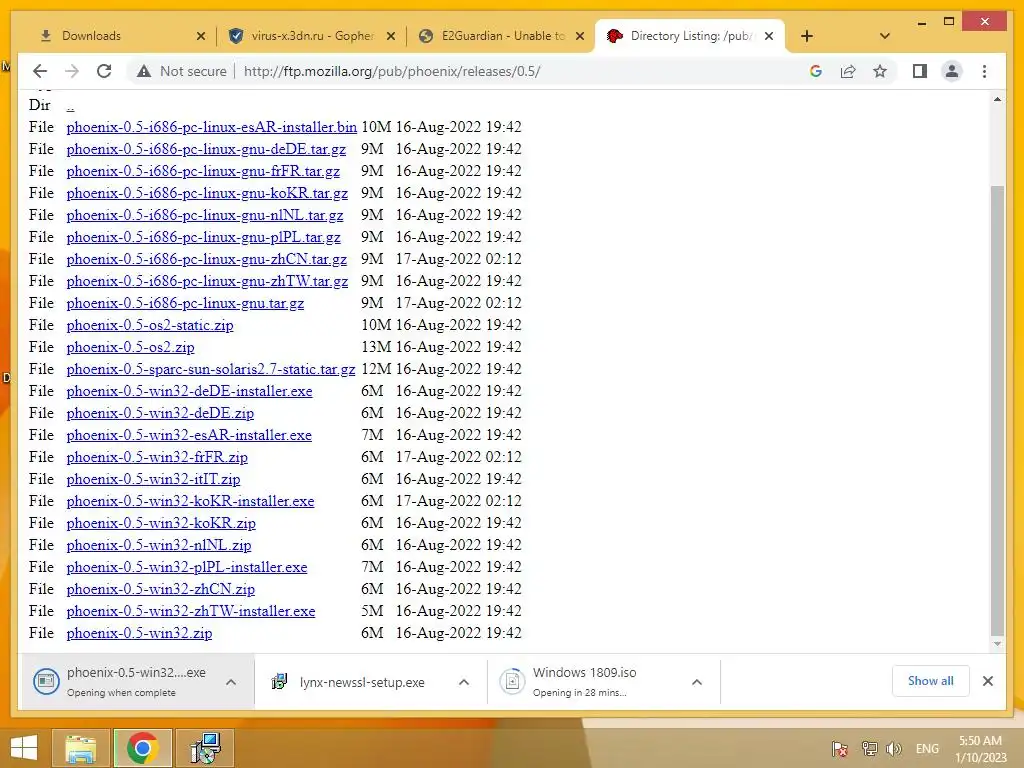Open phoenix-0.5-i686-pc-linux-gnu-zhTW.tar.gz link
The width and height of the screenshot is (1024, 768).
point(207,281)
